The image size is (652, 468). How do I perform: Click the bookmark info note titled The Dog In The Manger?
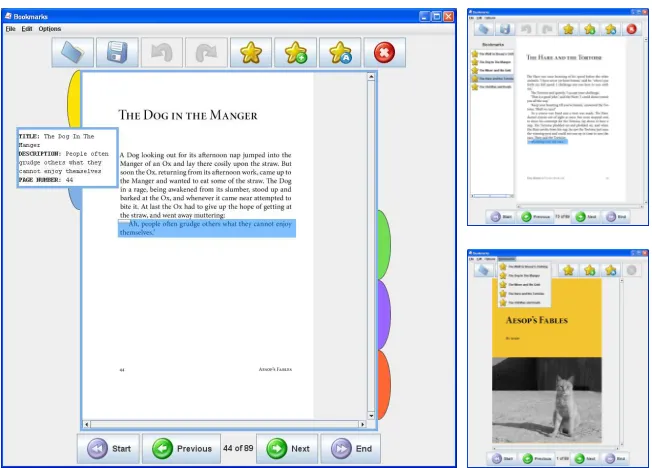(67, 158)
